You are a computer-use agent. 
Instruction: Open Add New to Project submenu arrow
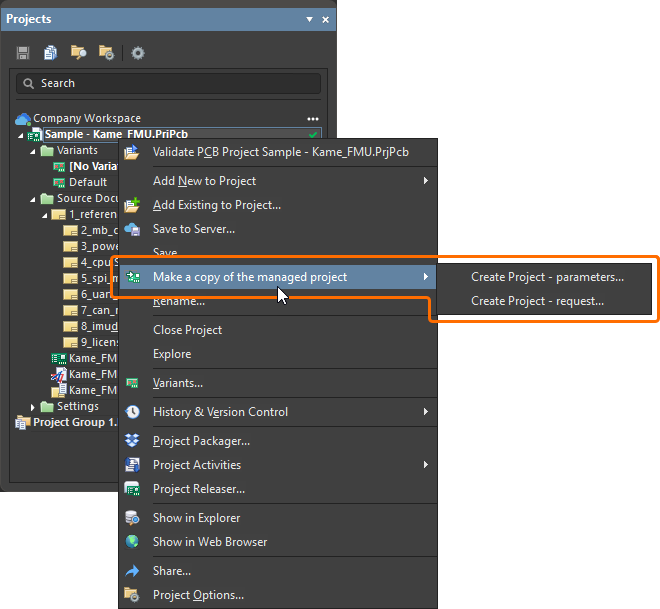426,181
